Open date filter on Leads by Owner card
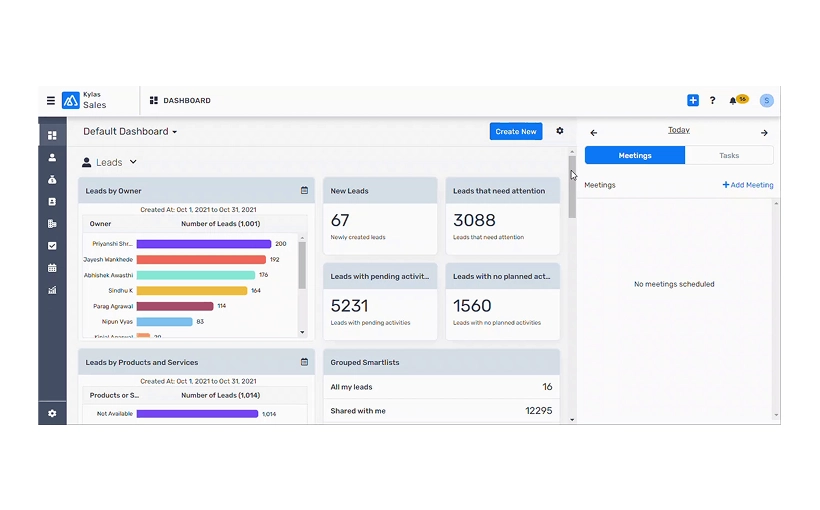Viewport: 820px width, 510px height. pyautogui.click(x=304, y=190)
